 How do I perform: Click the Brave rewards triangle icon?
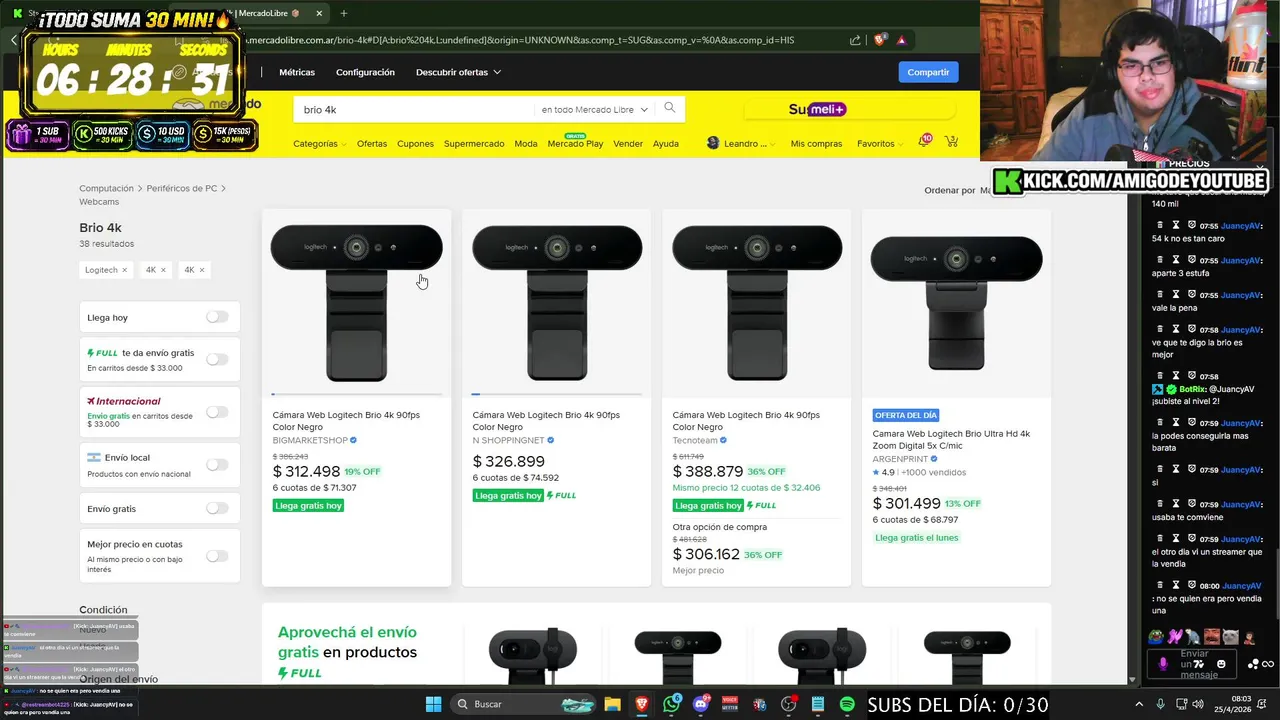[x=901, y=40]
